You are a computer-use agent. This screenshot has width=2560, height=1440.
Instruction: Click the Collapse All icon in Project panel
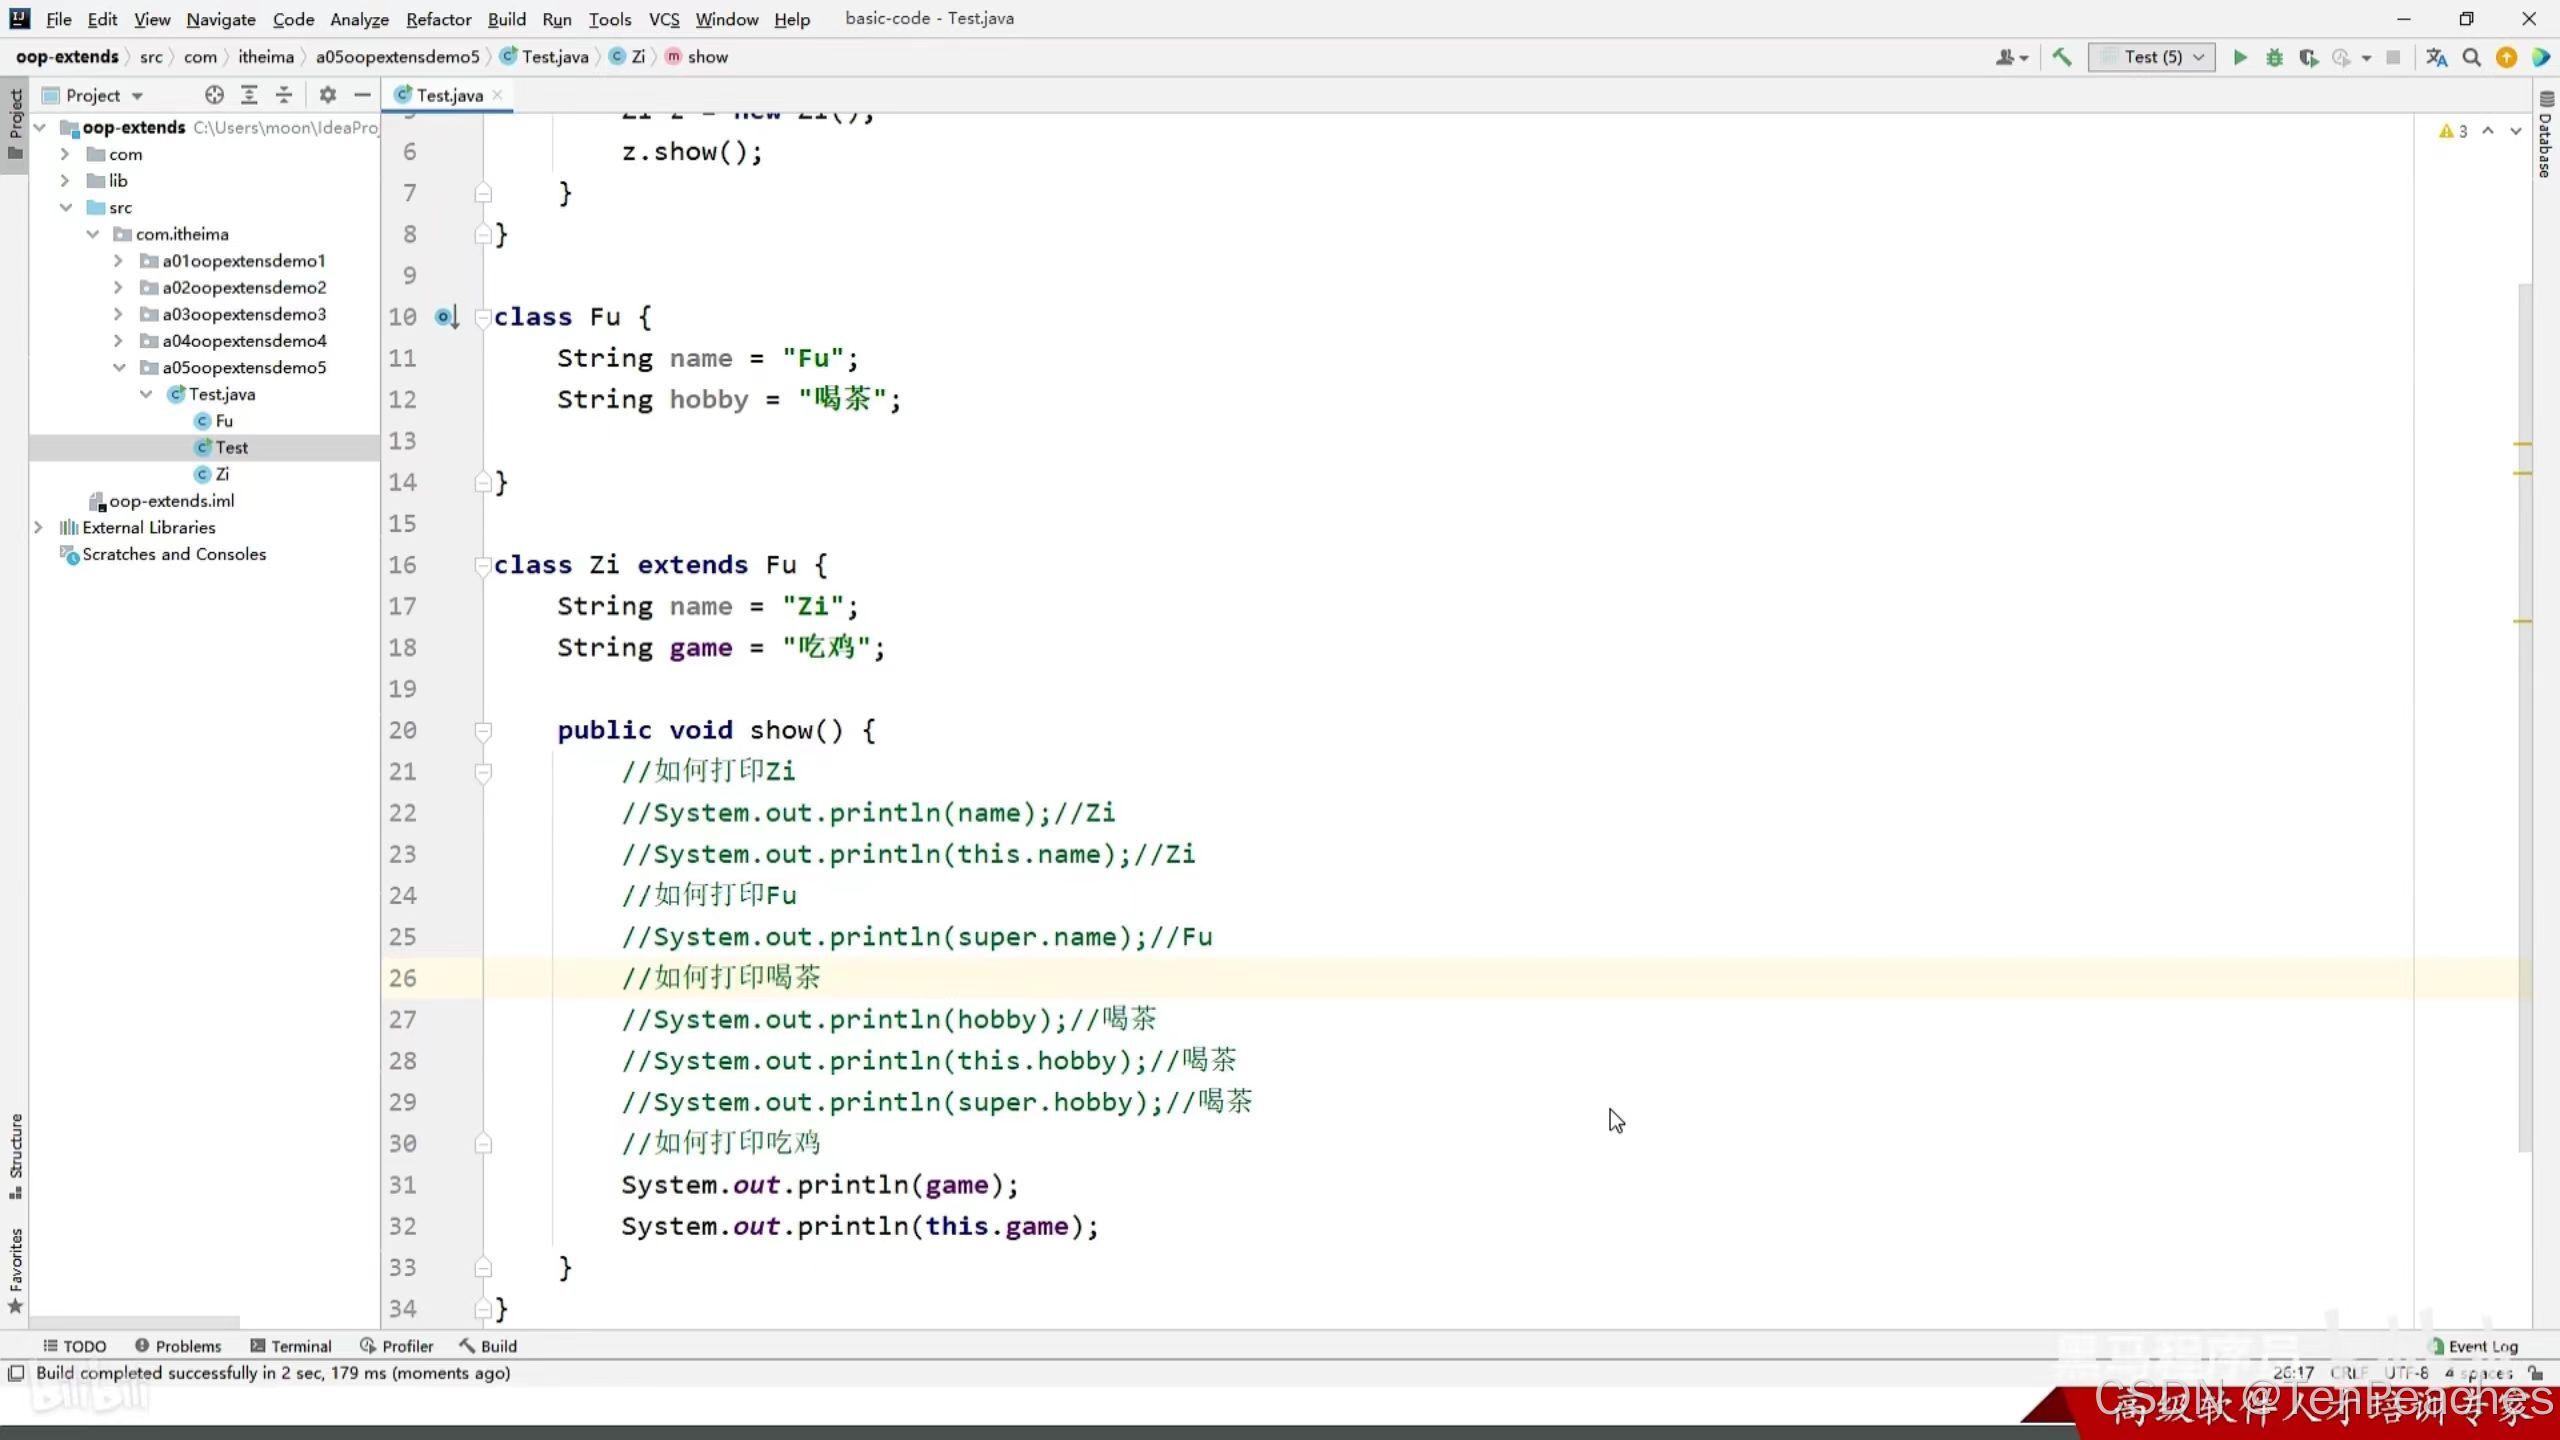tap(284, 95)
